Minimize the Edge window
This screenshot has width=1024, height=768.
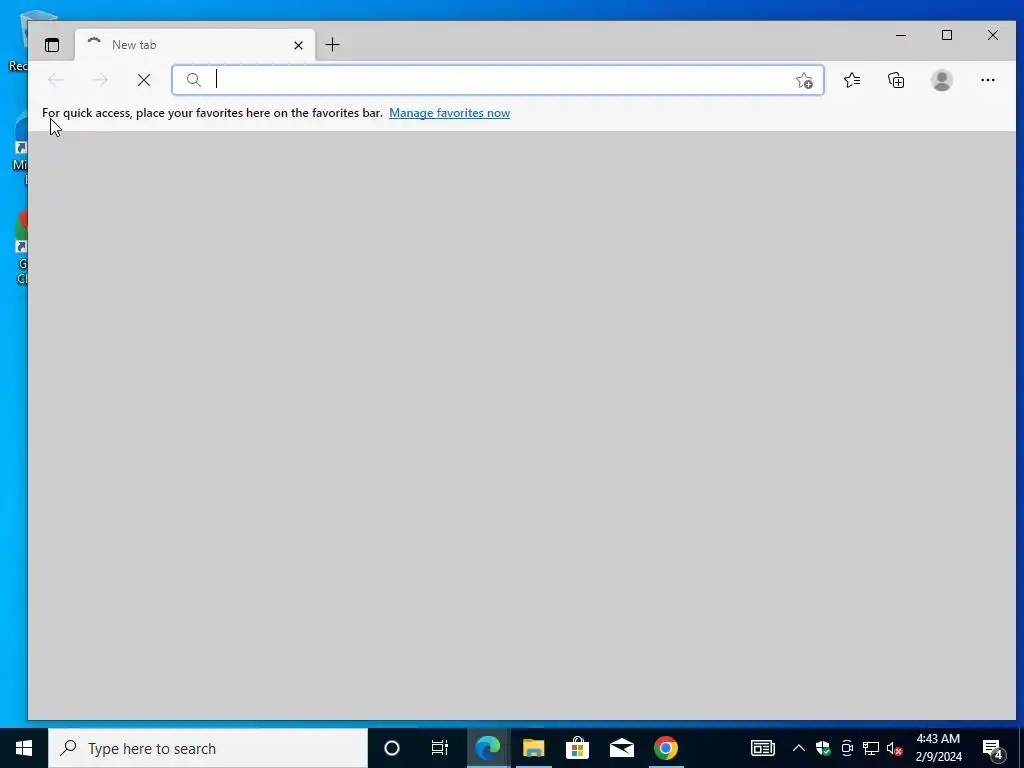click(x=901, y=35)
